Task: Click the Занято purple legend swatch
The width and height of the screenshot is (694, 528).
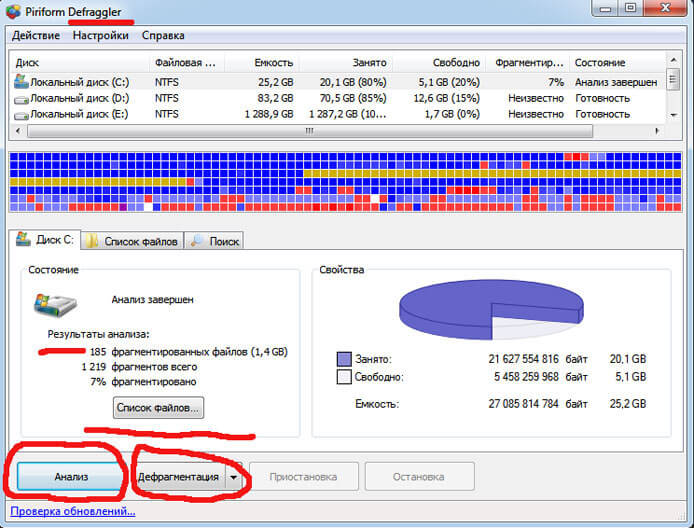Action: click(x=344, y=359)
